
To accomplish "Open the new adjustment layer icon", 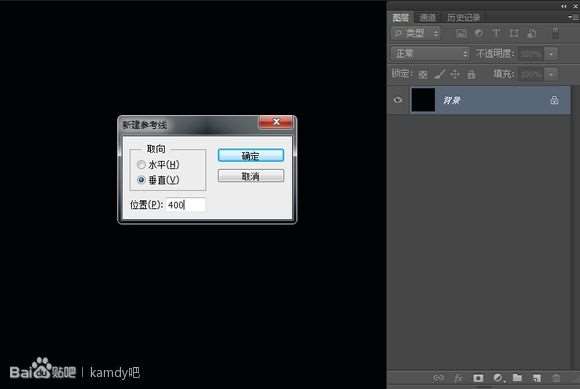I will (x=498, y=378).
